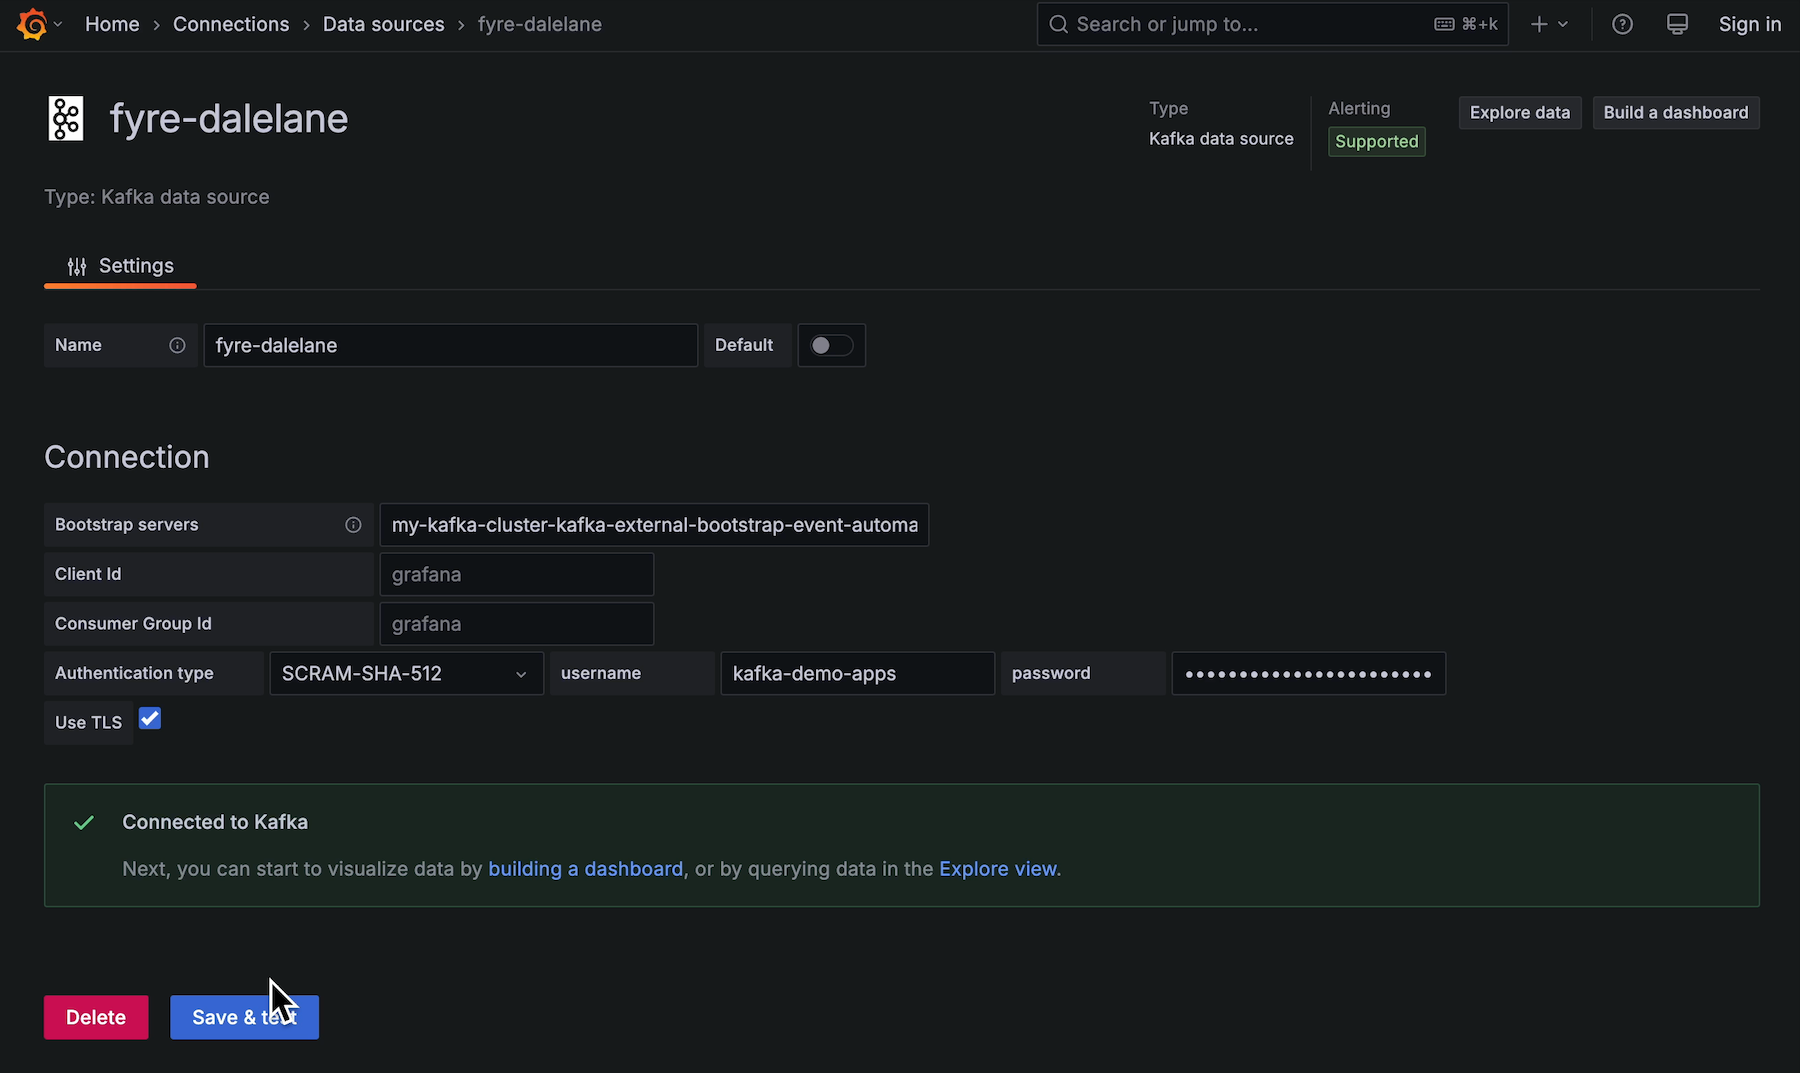The height and width of the screenshot is (1073, 1800).
Task: Focus the Client Id input field
Action: coord(517,574)
